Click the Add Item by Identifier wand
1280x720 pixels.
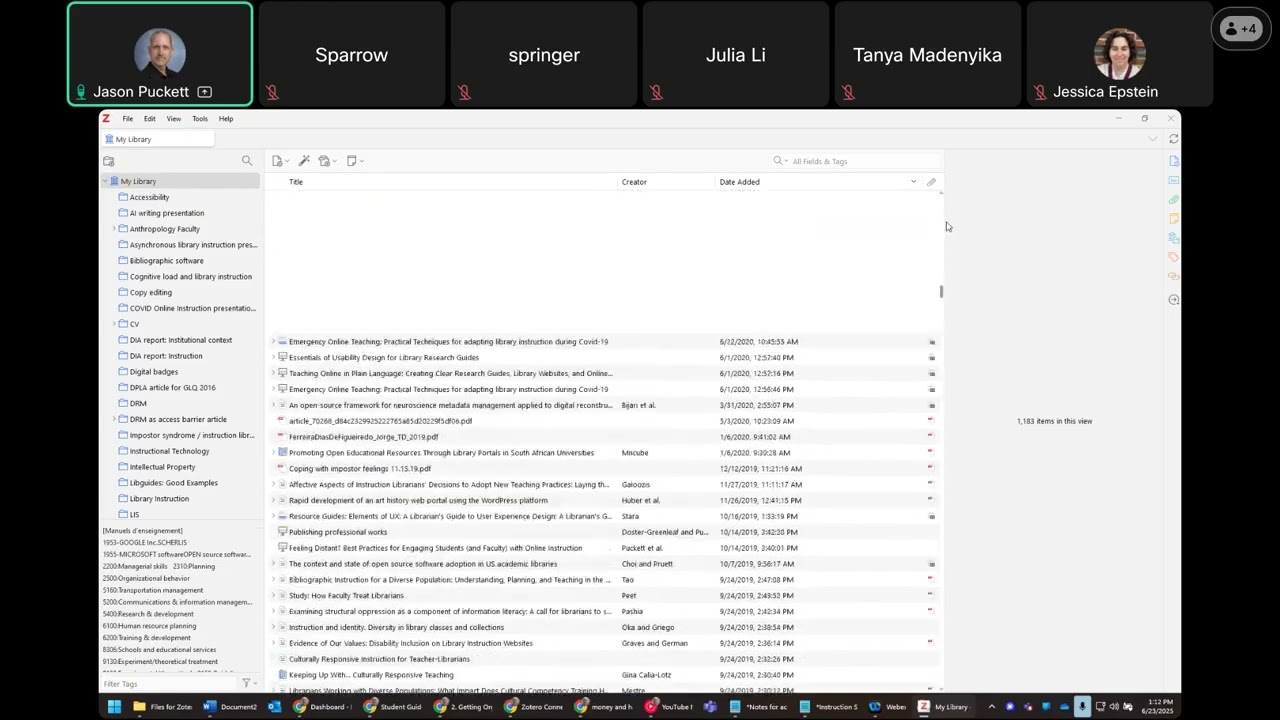[x=304, y=161]
